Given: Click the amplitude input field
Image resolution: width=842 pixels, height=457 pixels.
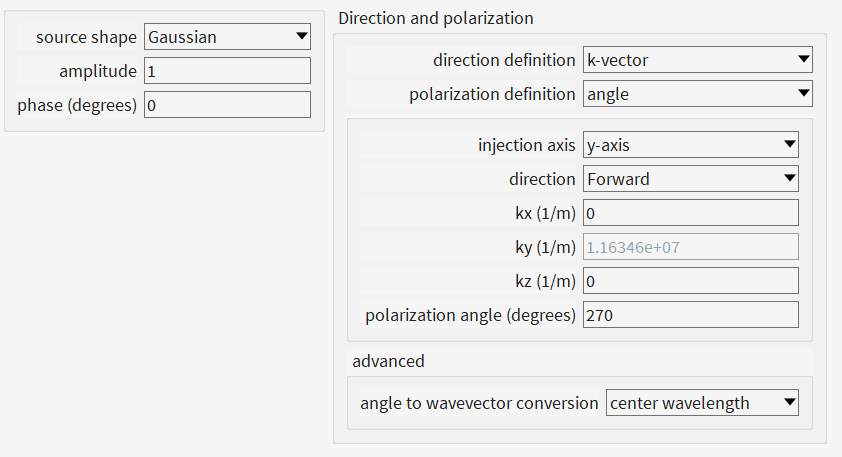Looking at the screenshot, I should click(x=227, y=71).
